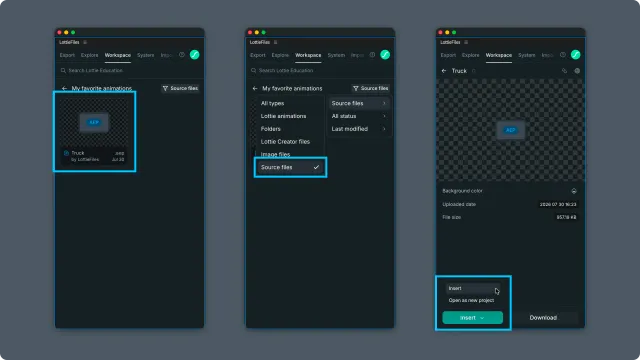Expand Source files submenu row with chevron

pyautogui.click(x=359, y=103)
